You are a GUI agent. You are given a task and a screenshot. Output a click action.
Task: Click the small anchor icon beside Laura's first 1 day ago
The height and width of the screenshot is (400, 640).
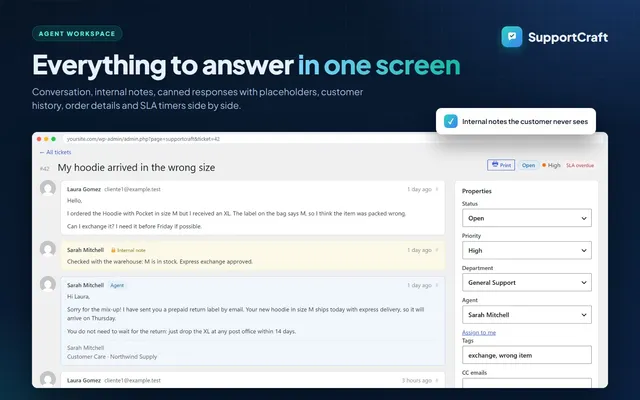[437, 189]
